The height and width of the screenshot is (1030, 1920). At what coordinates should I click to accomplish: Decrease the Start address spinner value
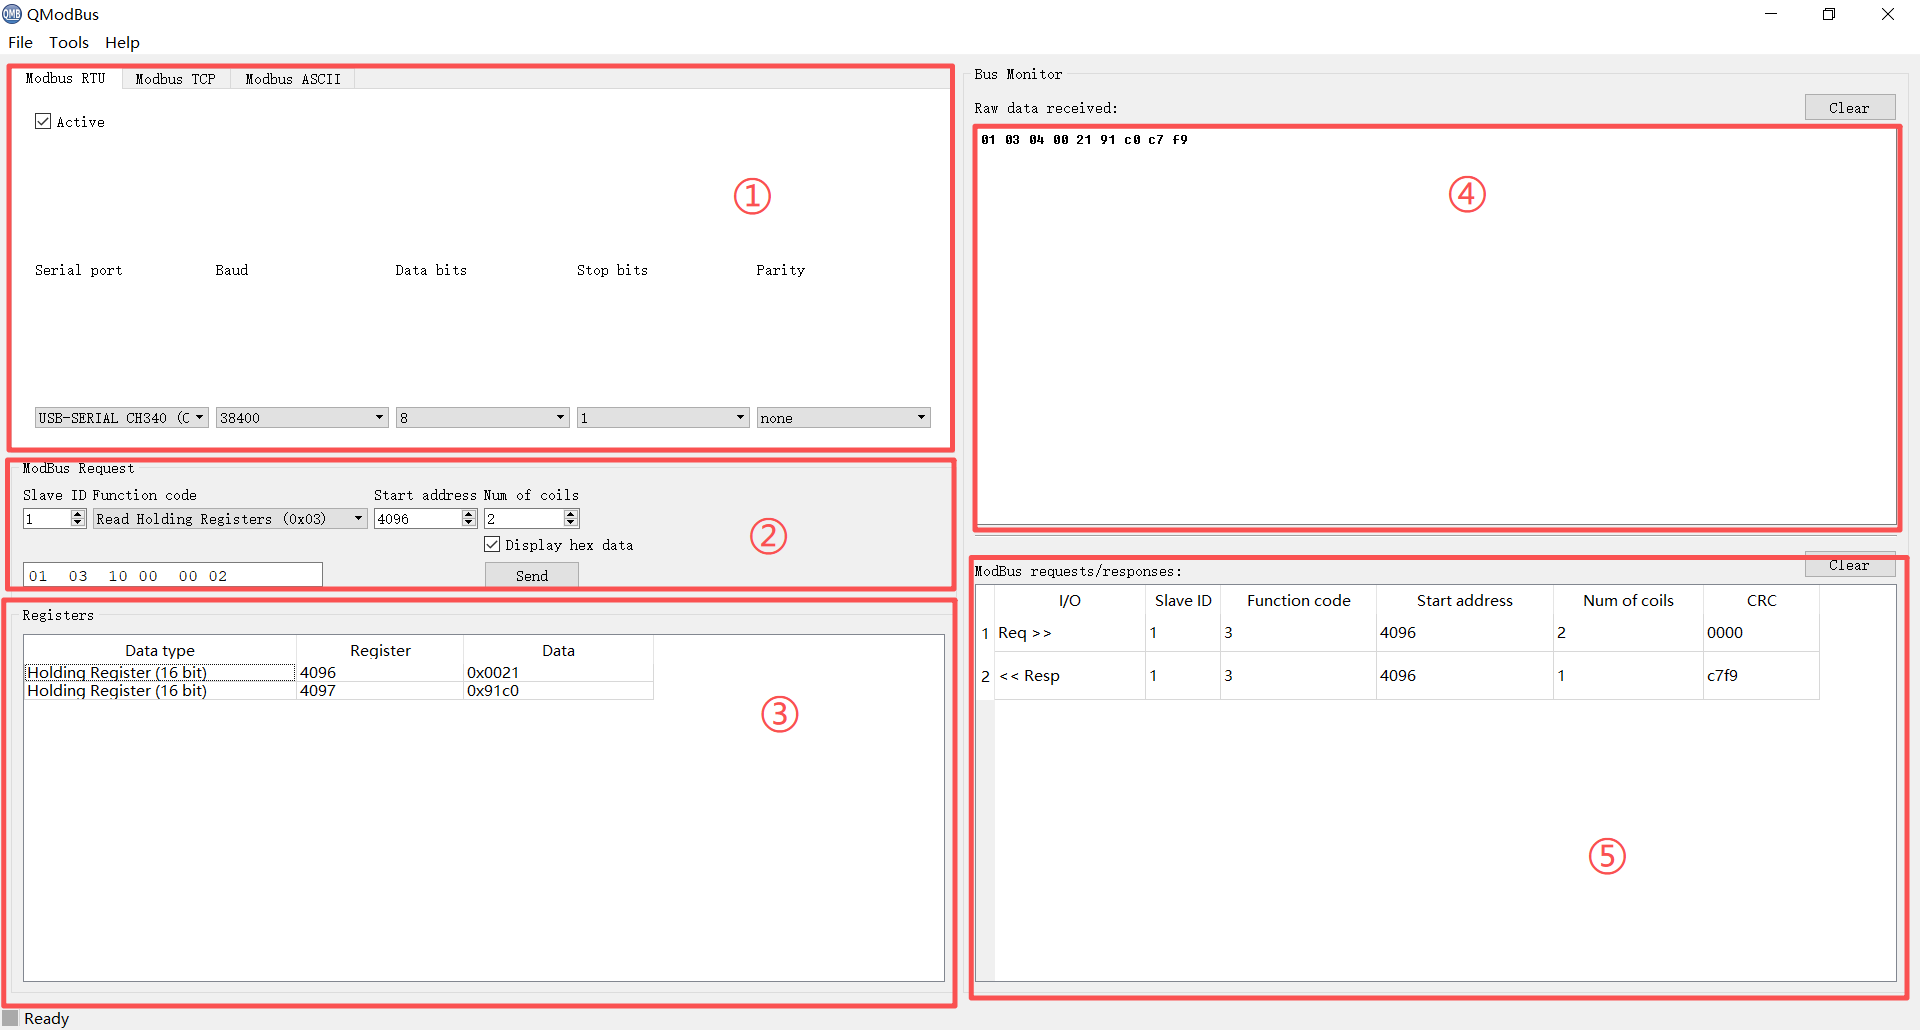point(469,523)
